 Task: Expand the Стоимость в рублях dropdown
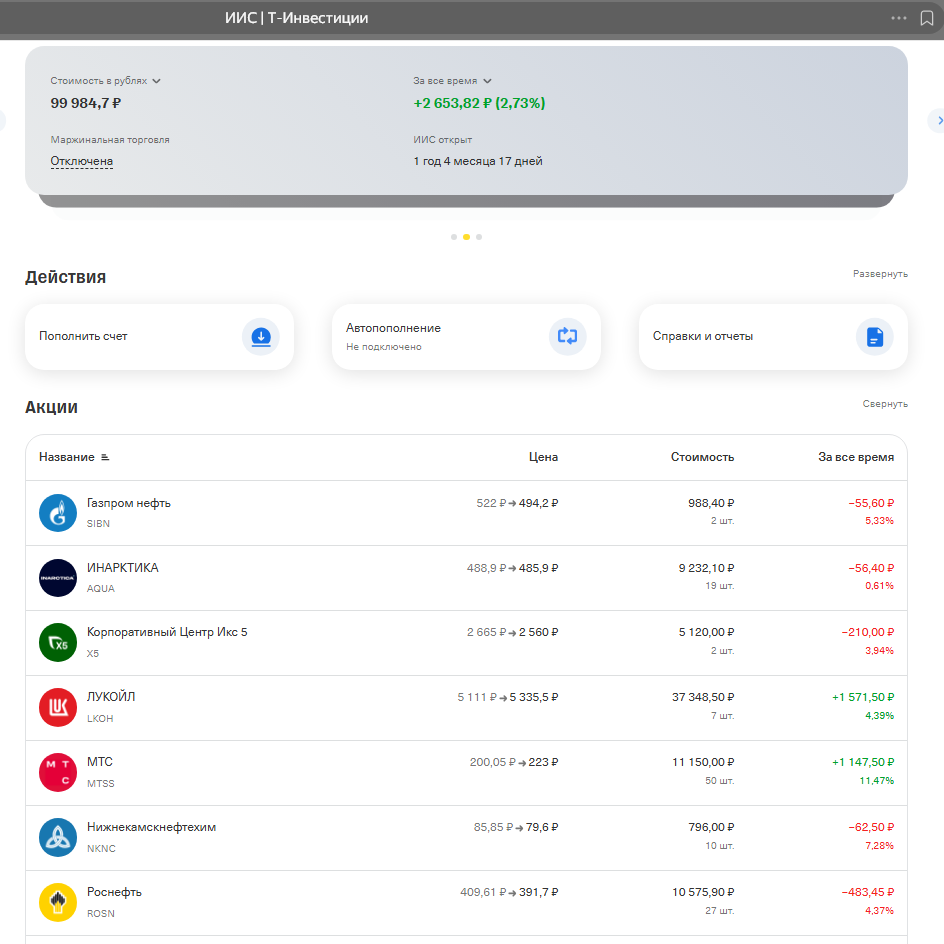(x=105, y=81)
